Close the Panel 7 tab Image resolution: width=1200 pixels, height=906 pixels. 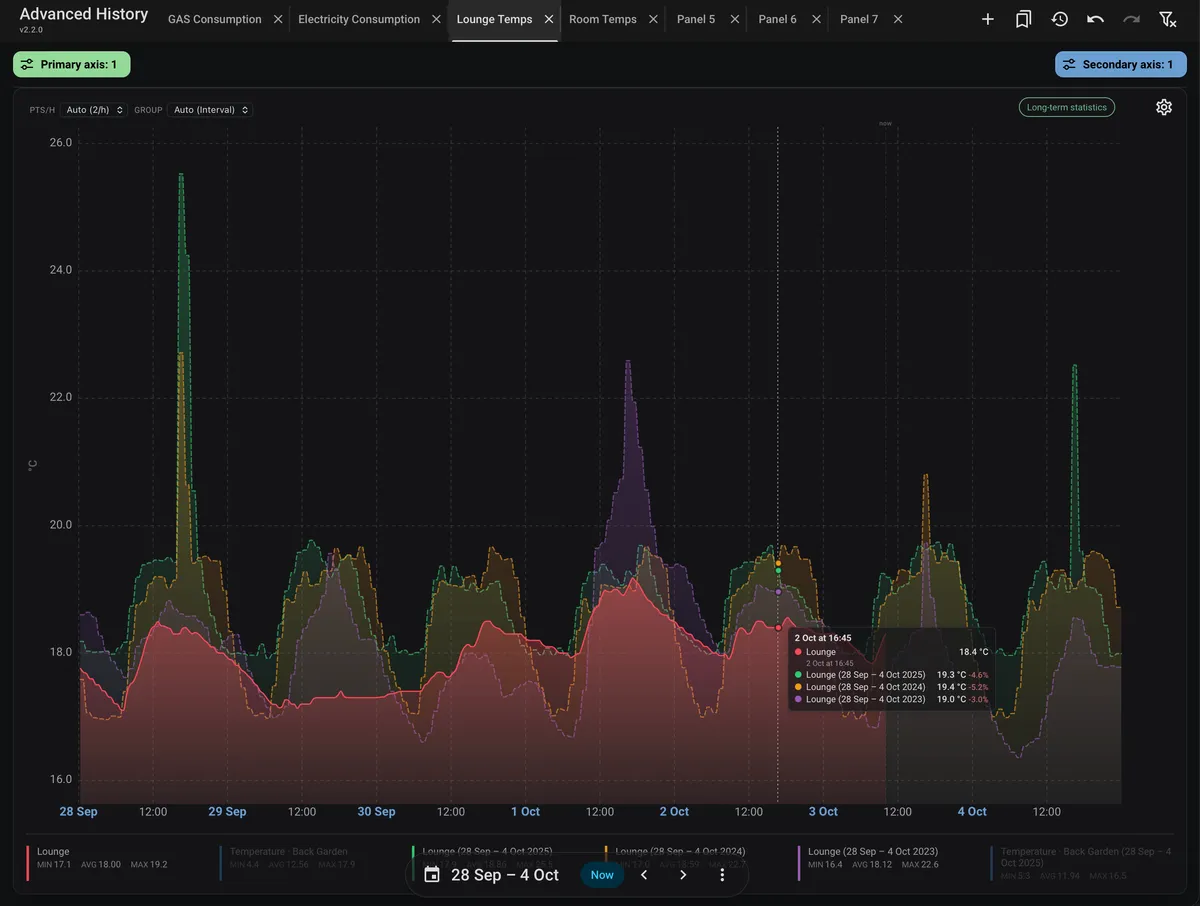[x=898, y=19]
